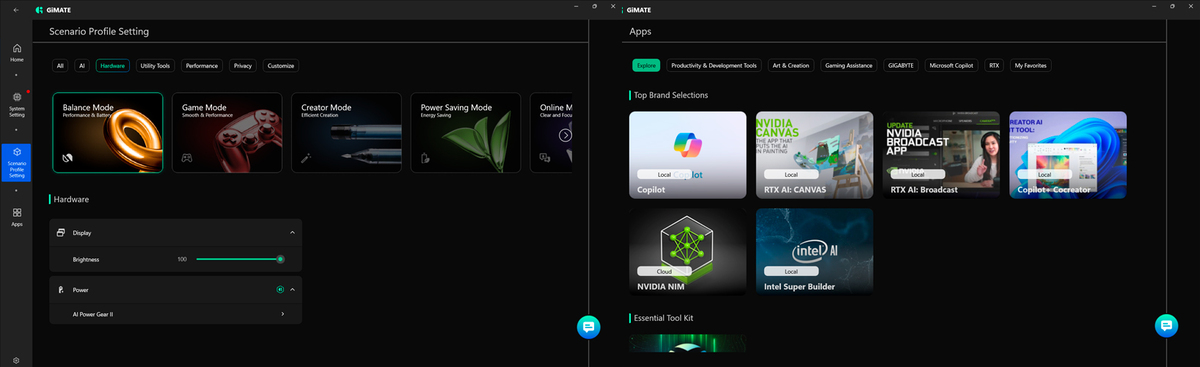Open Productivity & Development Tools tab
1200x367 pixels.
[714, 66]
